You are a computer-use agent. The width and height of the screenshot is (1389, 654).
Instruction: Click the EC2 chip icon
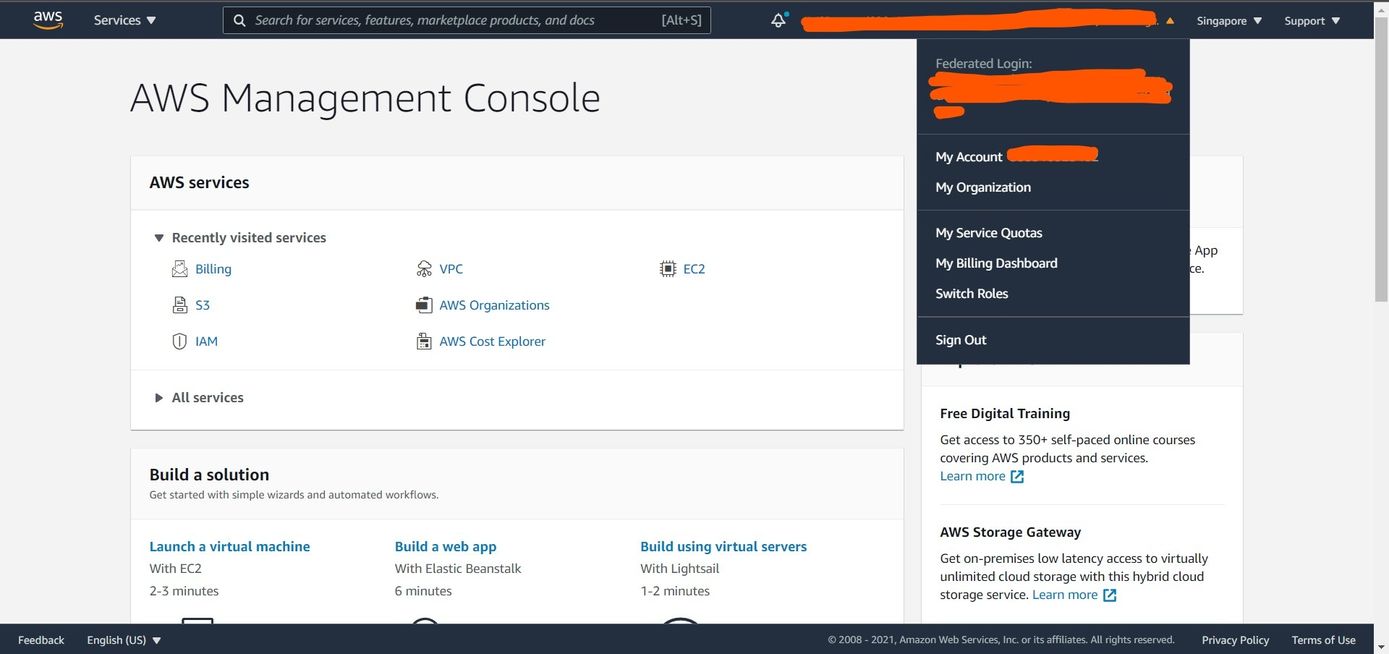tap(668, 269)
